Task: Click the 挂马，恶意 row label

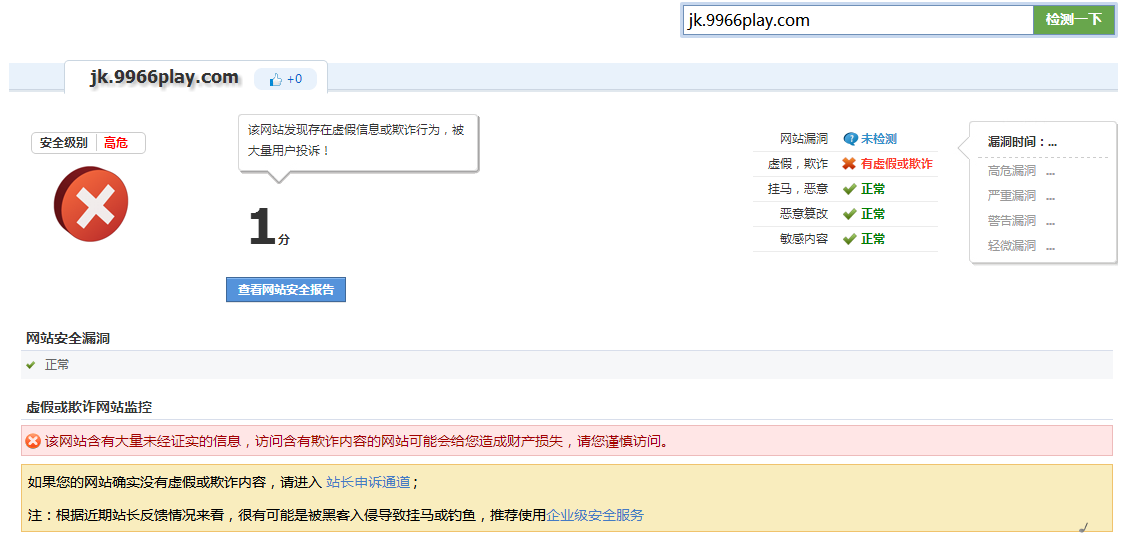Action: [x=797, y=189]
